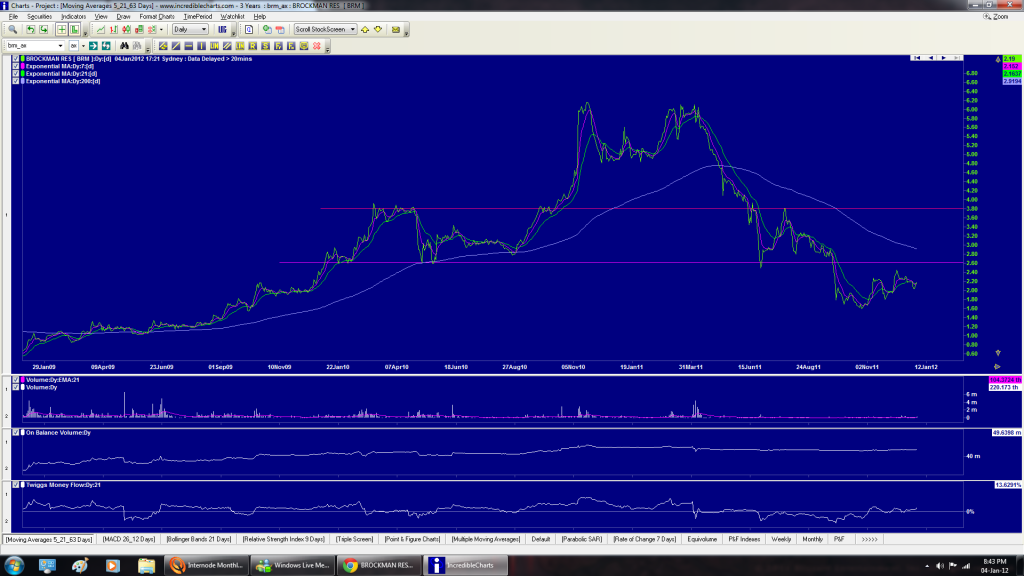Click Zoom button at top right
Screen dimensions: 1024x576
[x=997, y=16]
